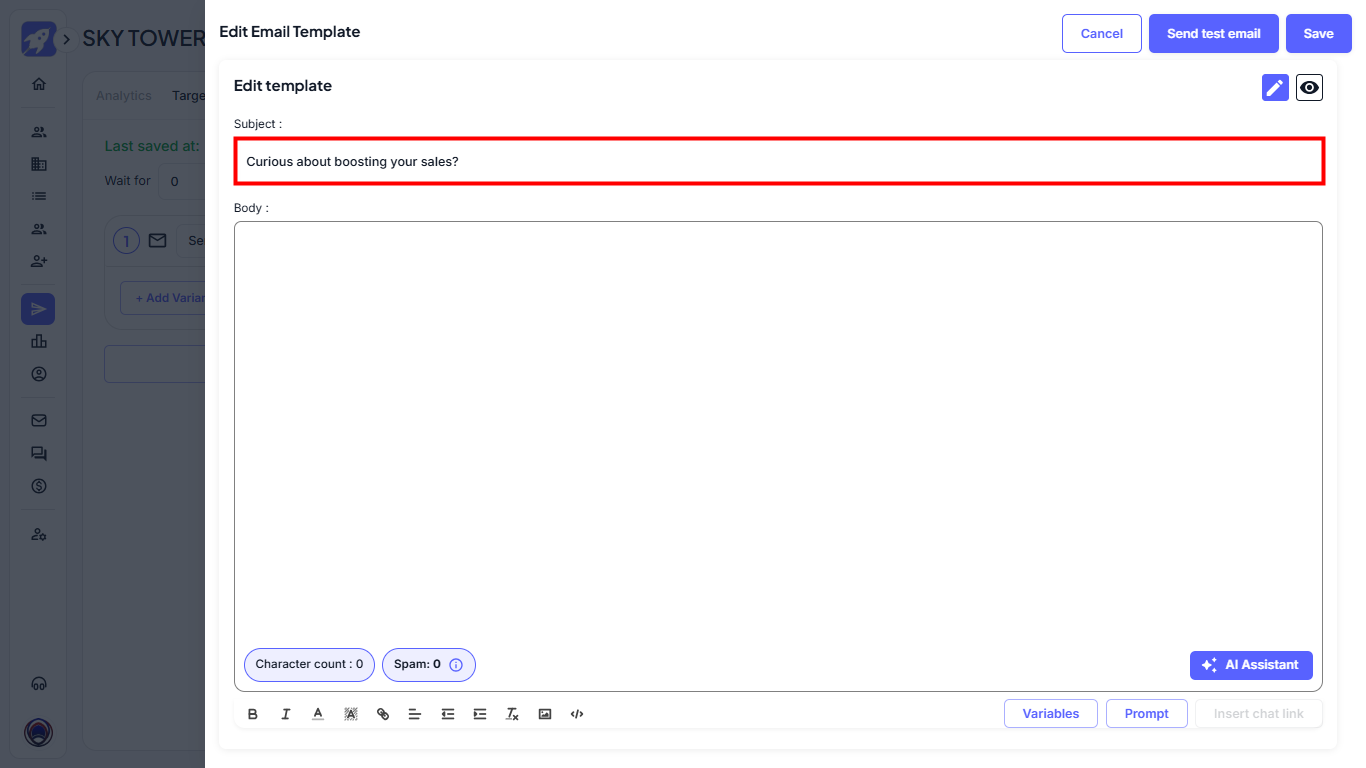The width and height of the screenshot is (1366, 768).
Task: Save the email template
Action: (1318, 33)
